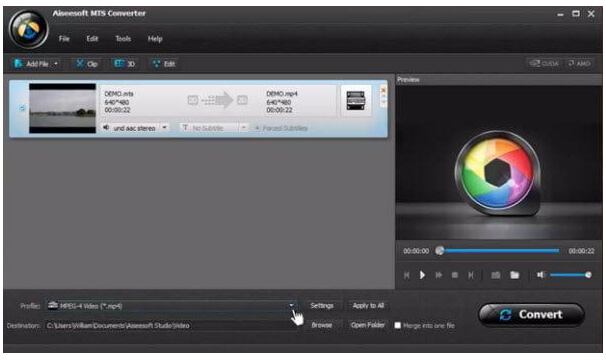Image resolution: width=606 pixels, height=361 pixels.
Task: Skip to next frame in preview
Action: tap(471, 275)
